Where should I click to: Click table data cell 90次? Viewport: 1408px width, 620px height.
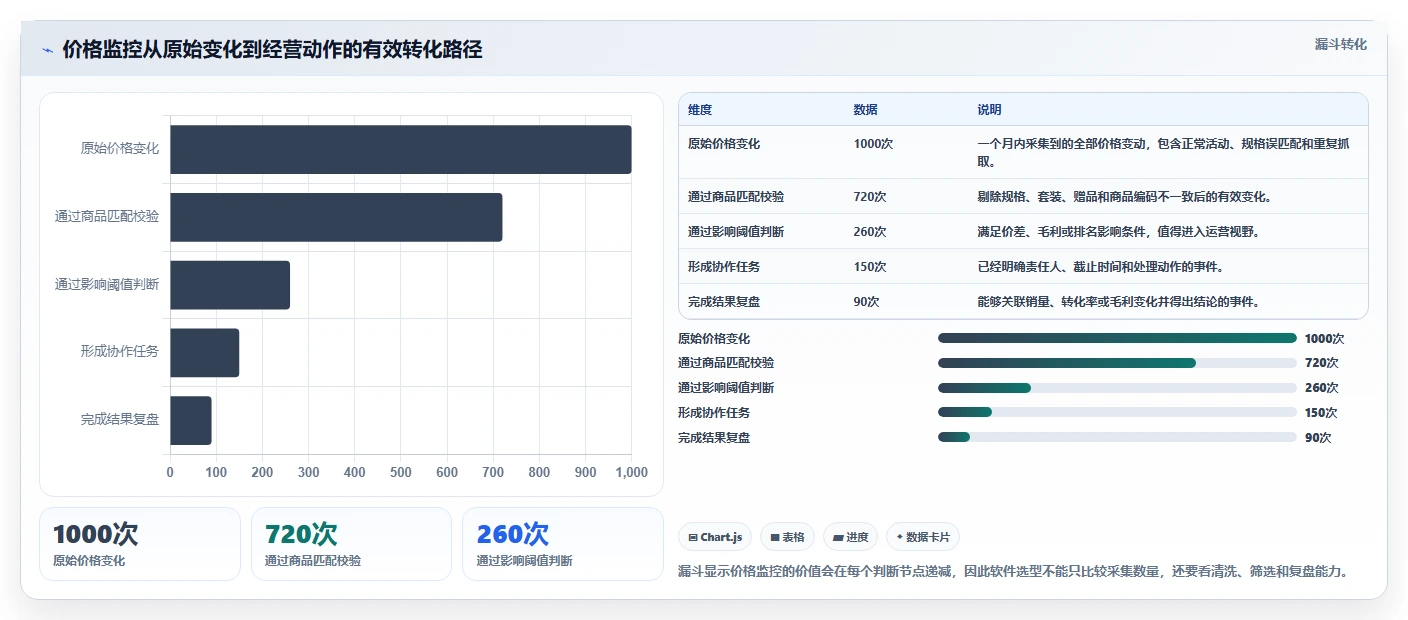pos(866,302)
